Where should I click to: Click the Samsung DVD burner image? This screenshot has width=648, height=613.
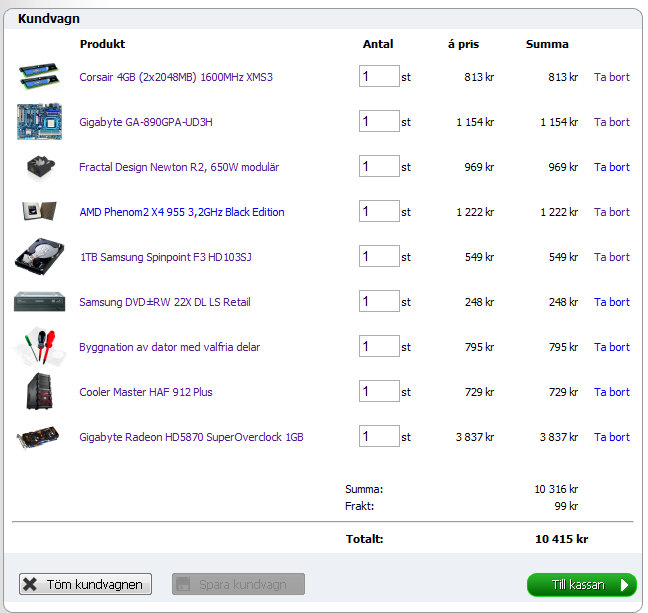tap(39, 302)
